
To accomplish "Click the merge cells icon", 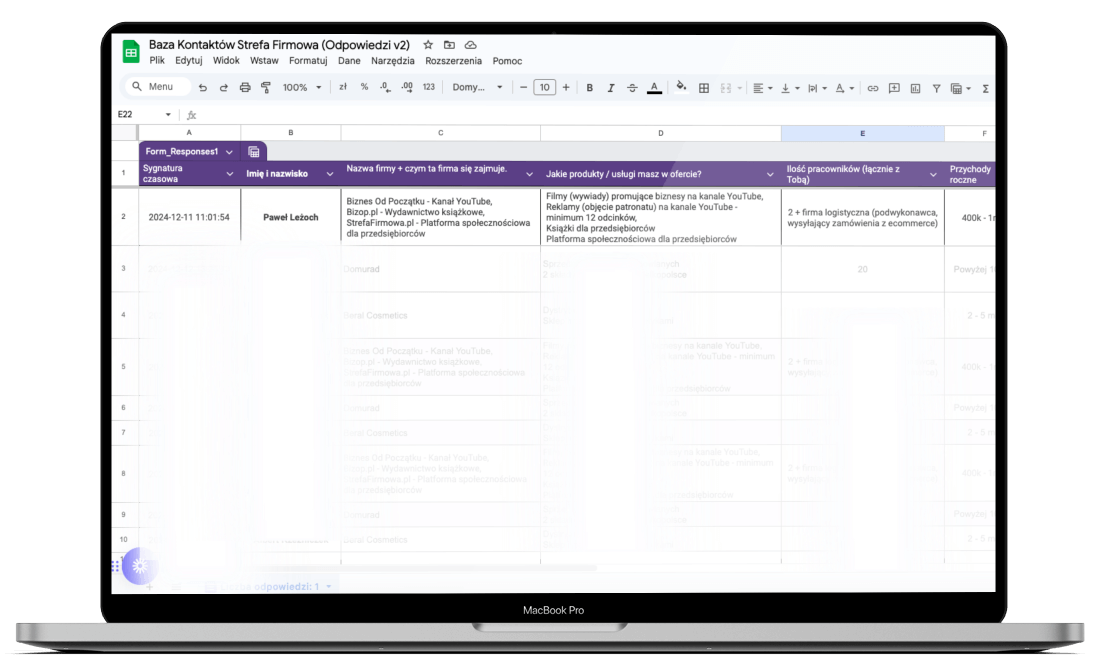I will (x=725, y=88).
